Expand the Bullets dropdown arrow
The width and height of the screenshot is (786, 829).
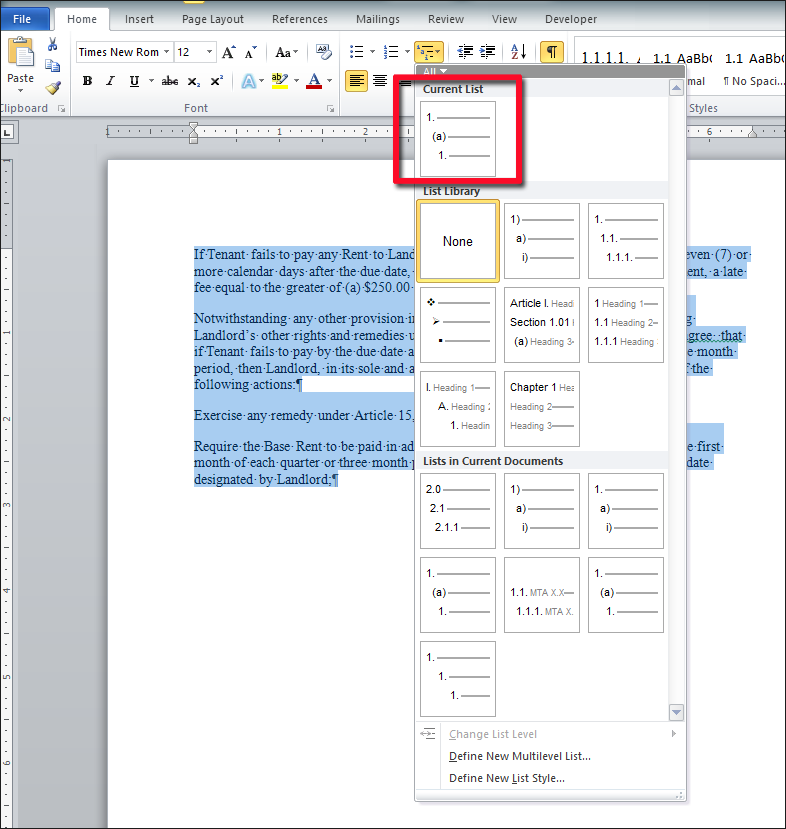point(372,52)
